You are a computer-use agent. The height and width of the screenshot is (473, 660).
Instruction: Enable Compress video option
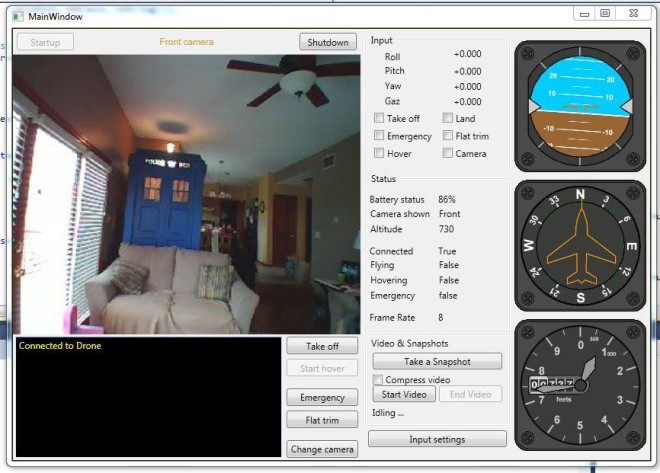coord(378,380)
